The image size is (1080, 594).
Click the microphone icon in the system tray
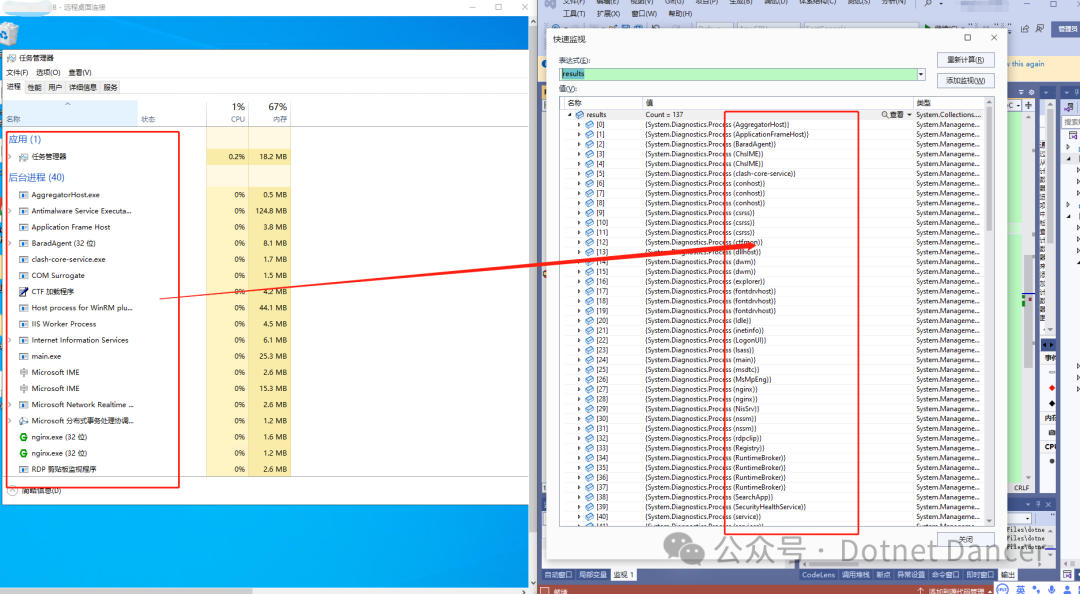coord(1051,589)
